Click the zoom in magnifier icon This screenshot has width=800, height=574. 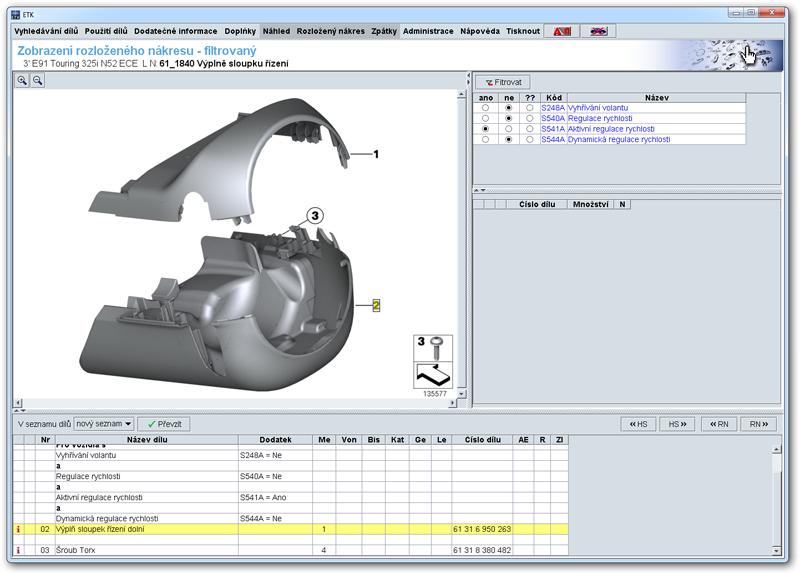22,81
